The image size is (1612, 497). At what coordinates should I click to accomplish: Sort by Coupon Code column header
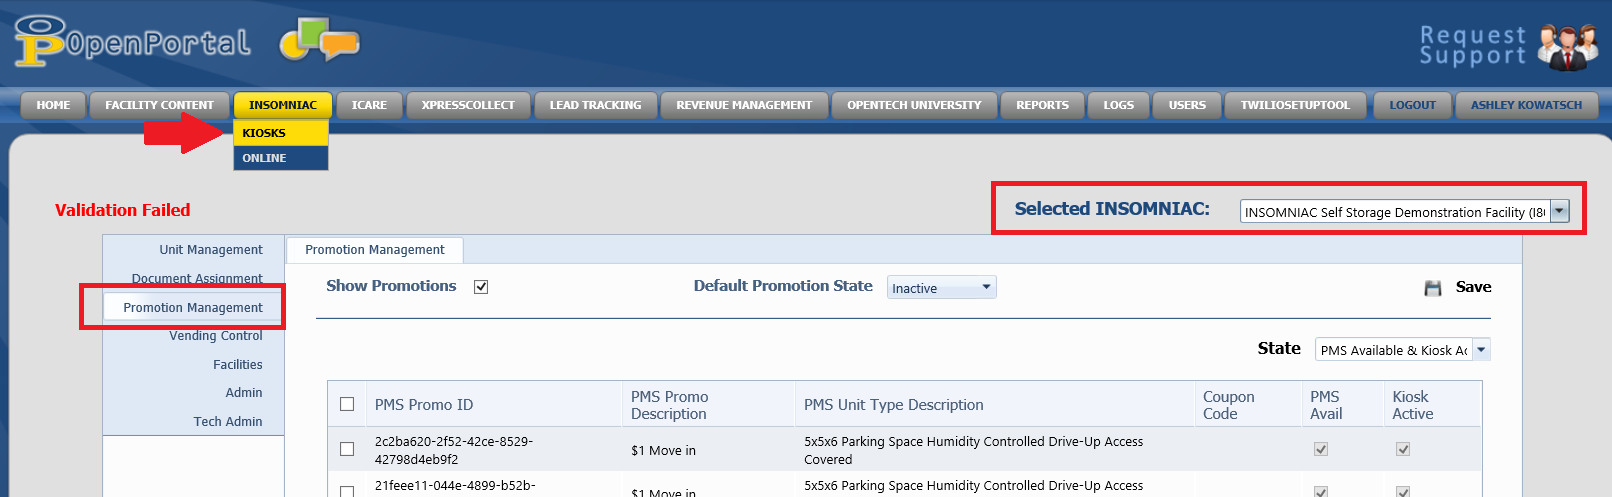point(1228,405)
